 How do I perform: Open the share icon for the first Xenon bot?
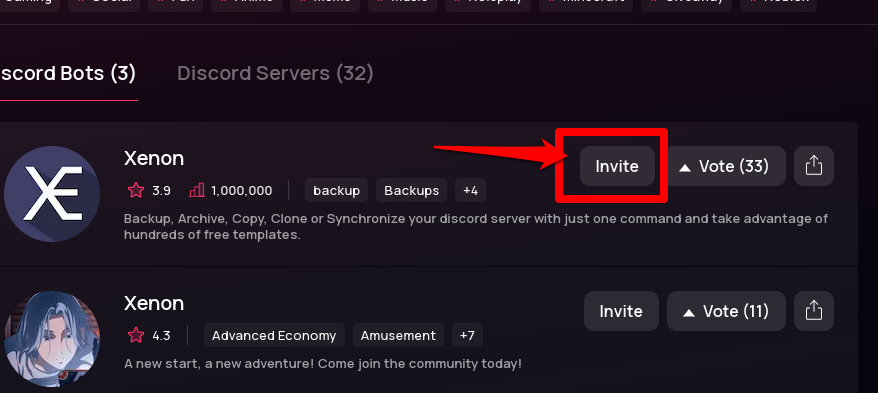(814, 166)
